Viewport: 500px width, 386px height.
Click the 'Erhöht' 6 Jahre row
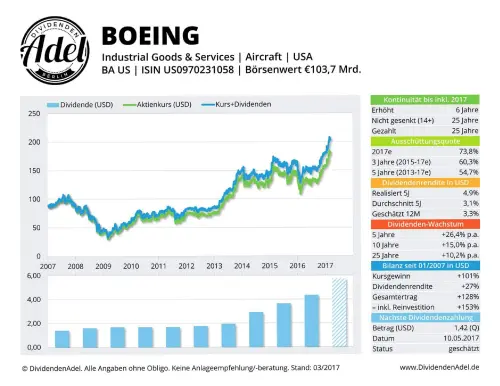[425, 110]
